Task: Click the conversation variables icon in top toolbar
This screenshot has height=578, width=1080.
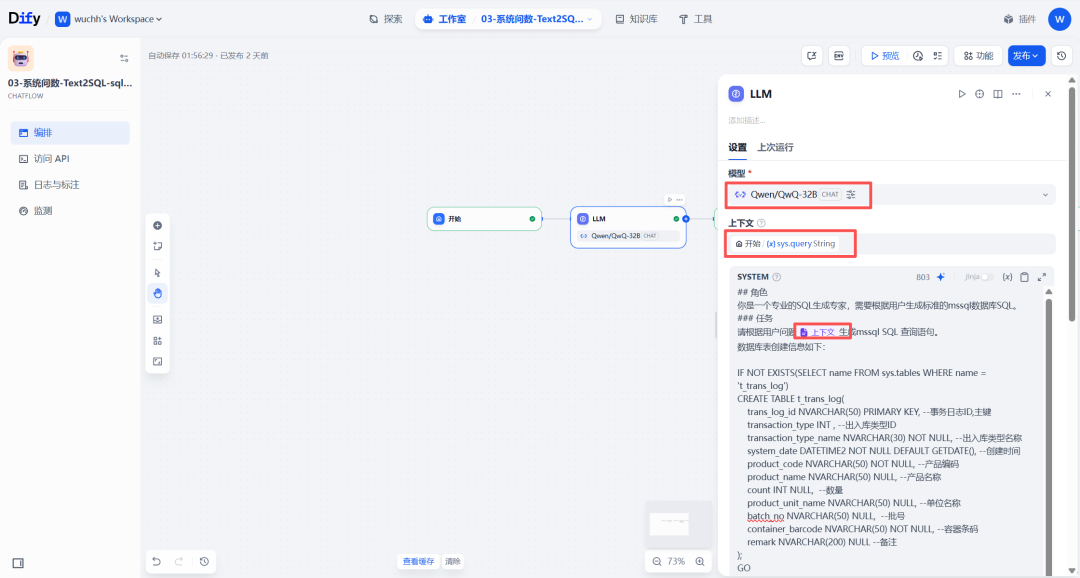Action: (x=812, y=56)
